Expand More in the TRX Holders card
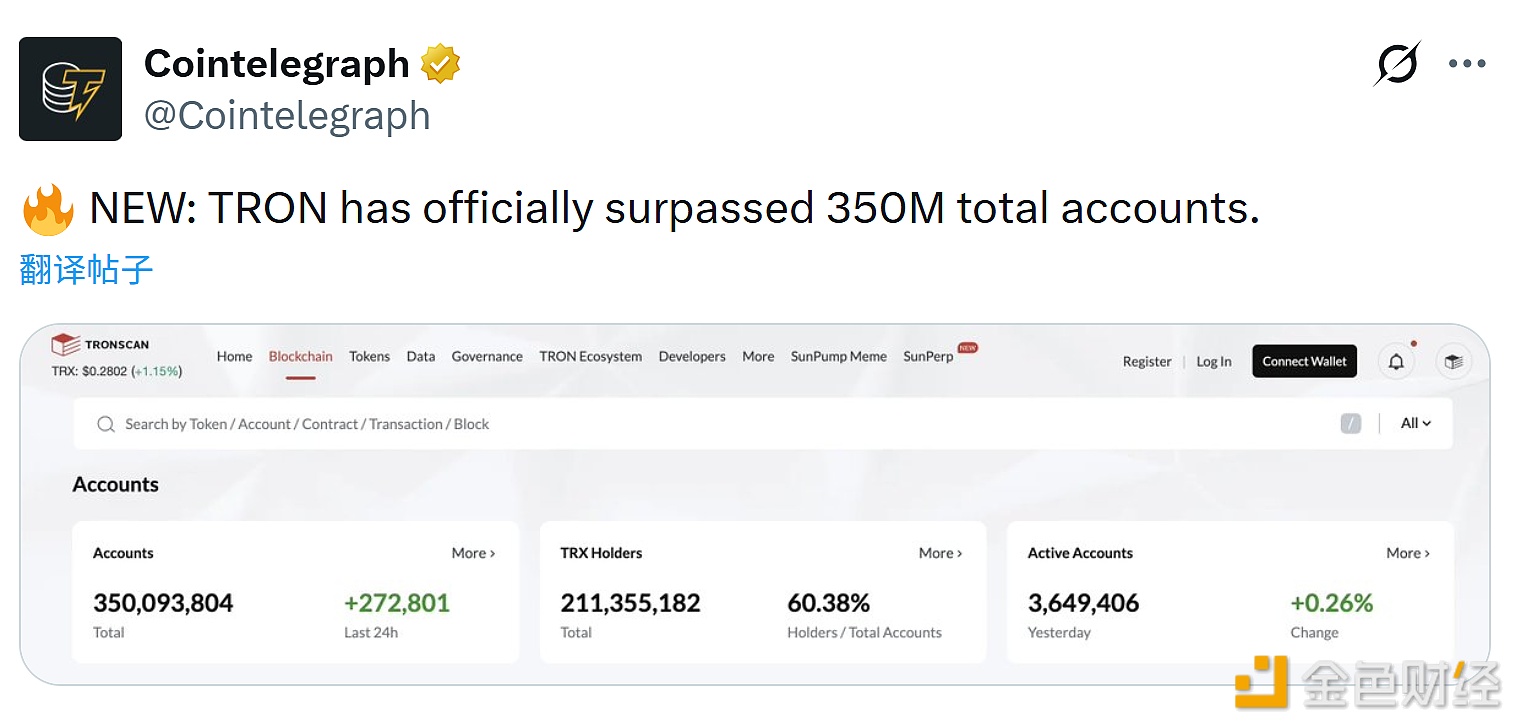Screen dimensions: 1514x722 pos(940,553)
